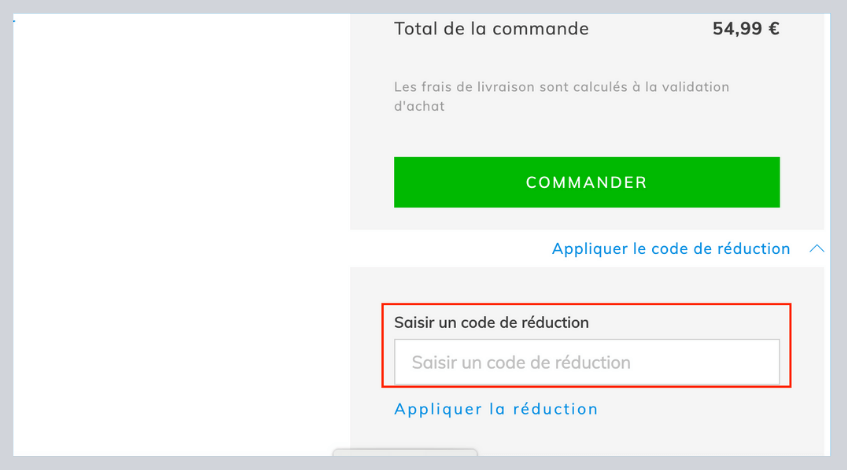This screenshot has width=847, height=470.
Task: Click the empty white panel on the left
Action: tap(180, 230)
